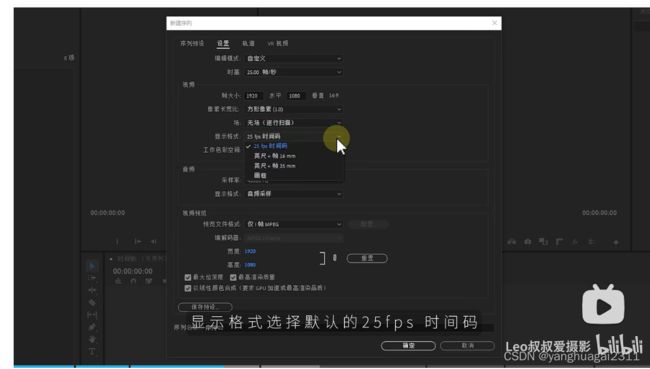
Task: Click the 取消 button
Action: 468,345
